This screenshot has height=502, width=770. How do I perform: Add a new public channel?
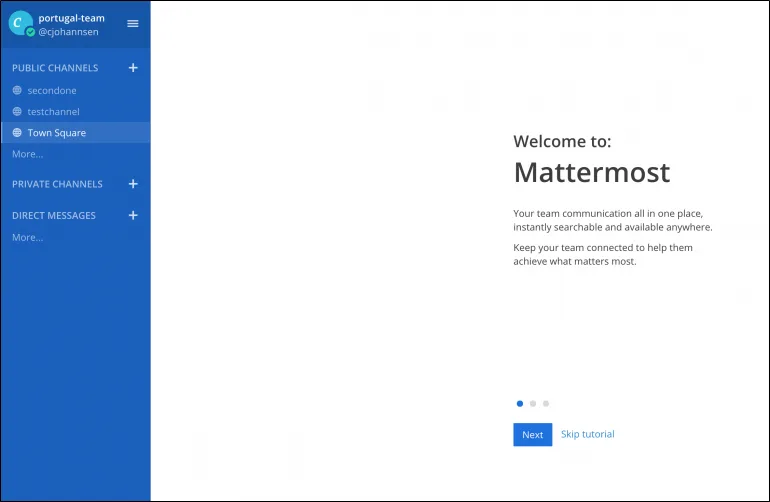coord(133,68)
